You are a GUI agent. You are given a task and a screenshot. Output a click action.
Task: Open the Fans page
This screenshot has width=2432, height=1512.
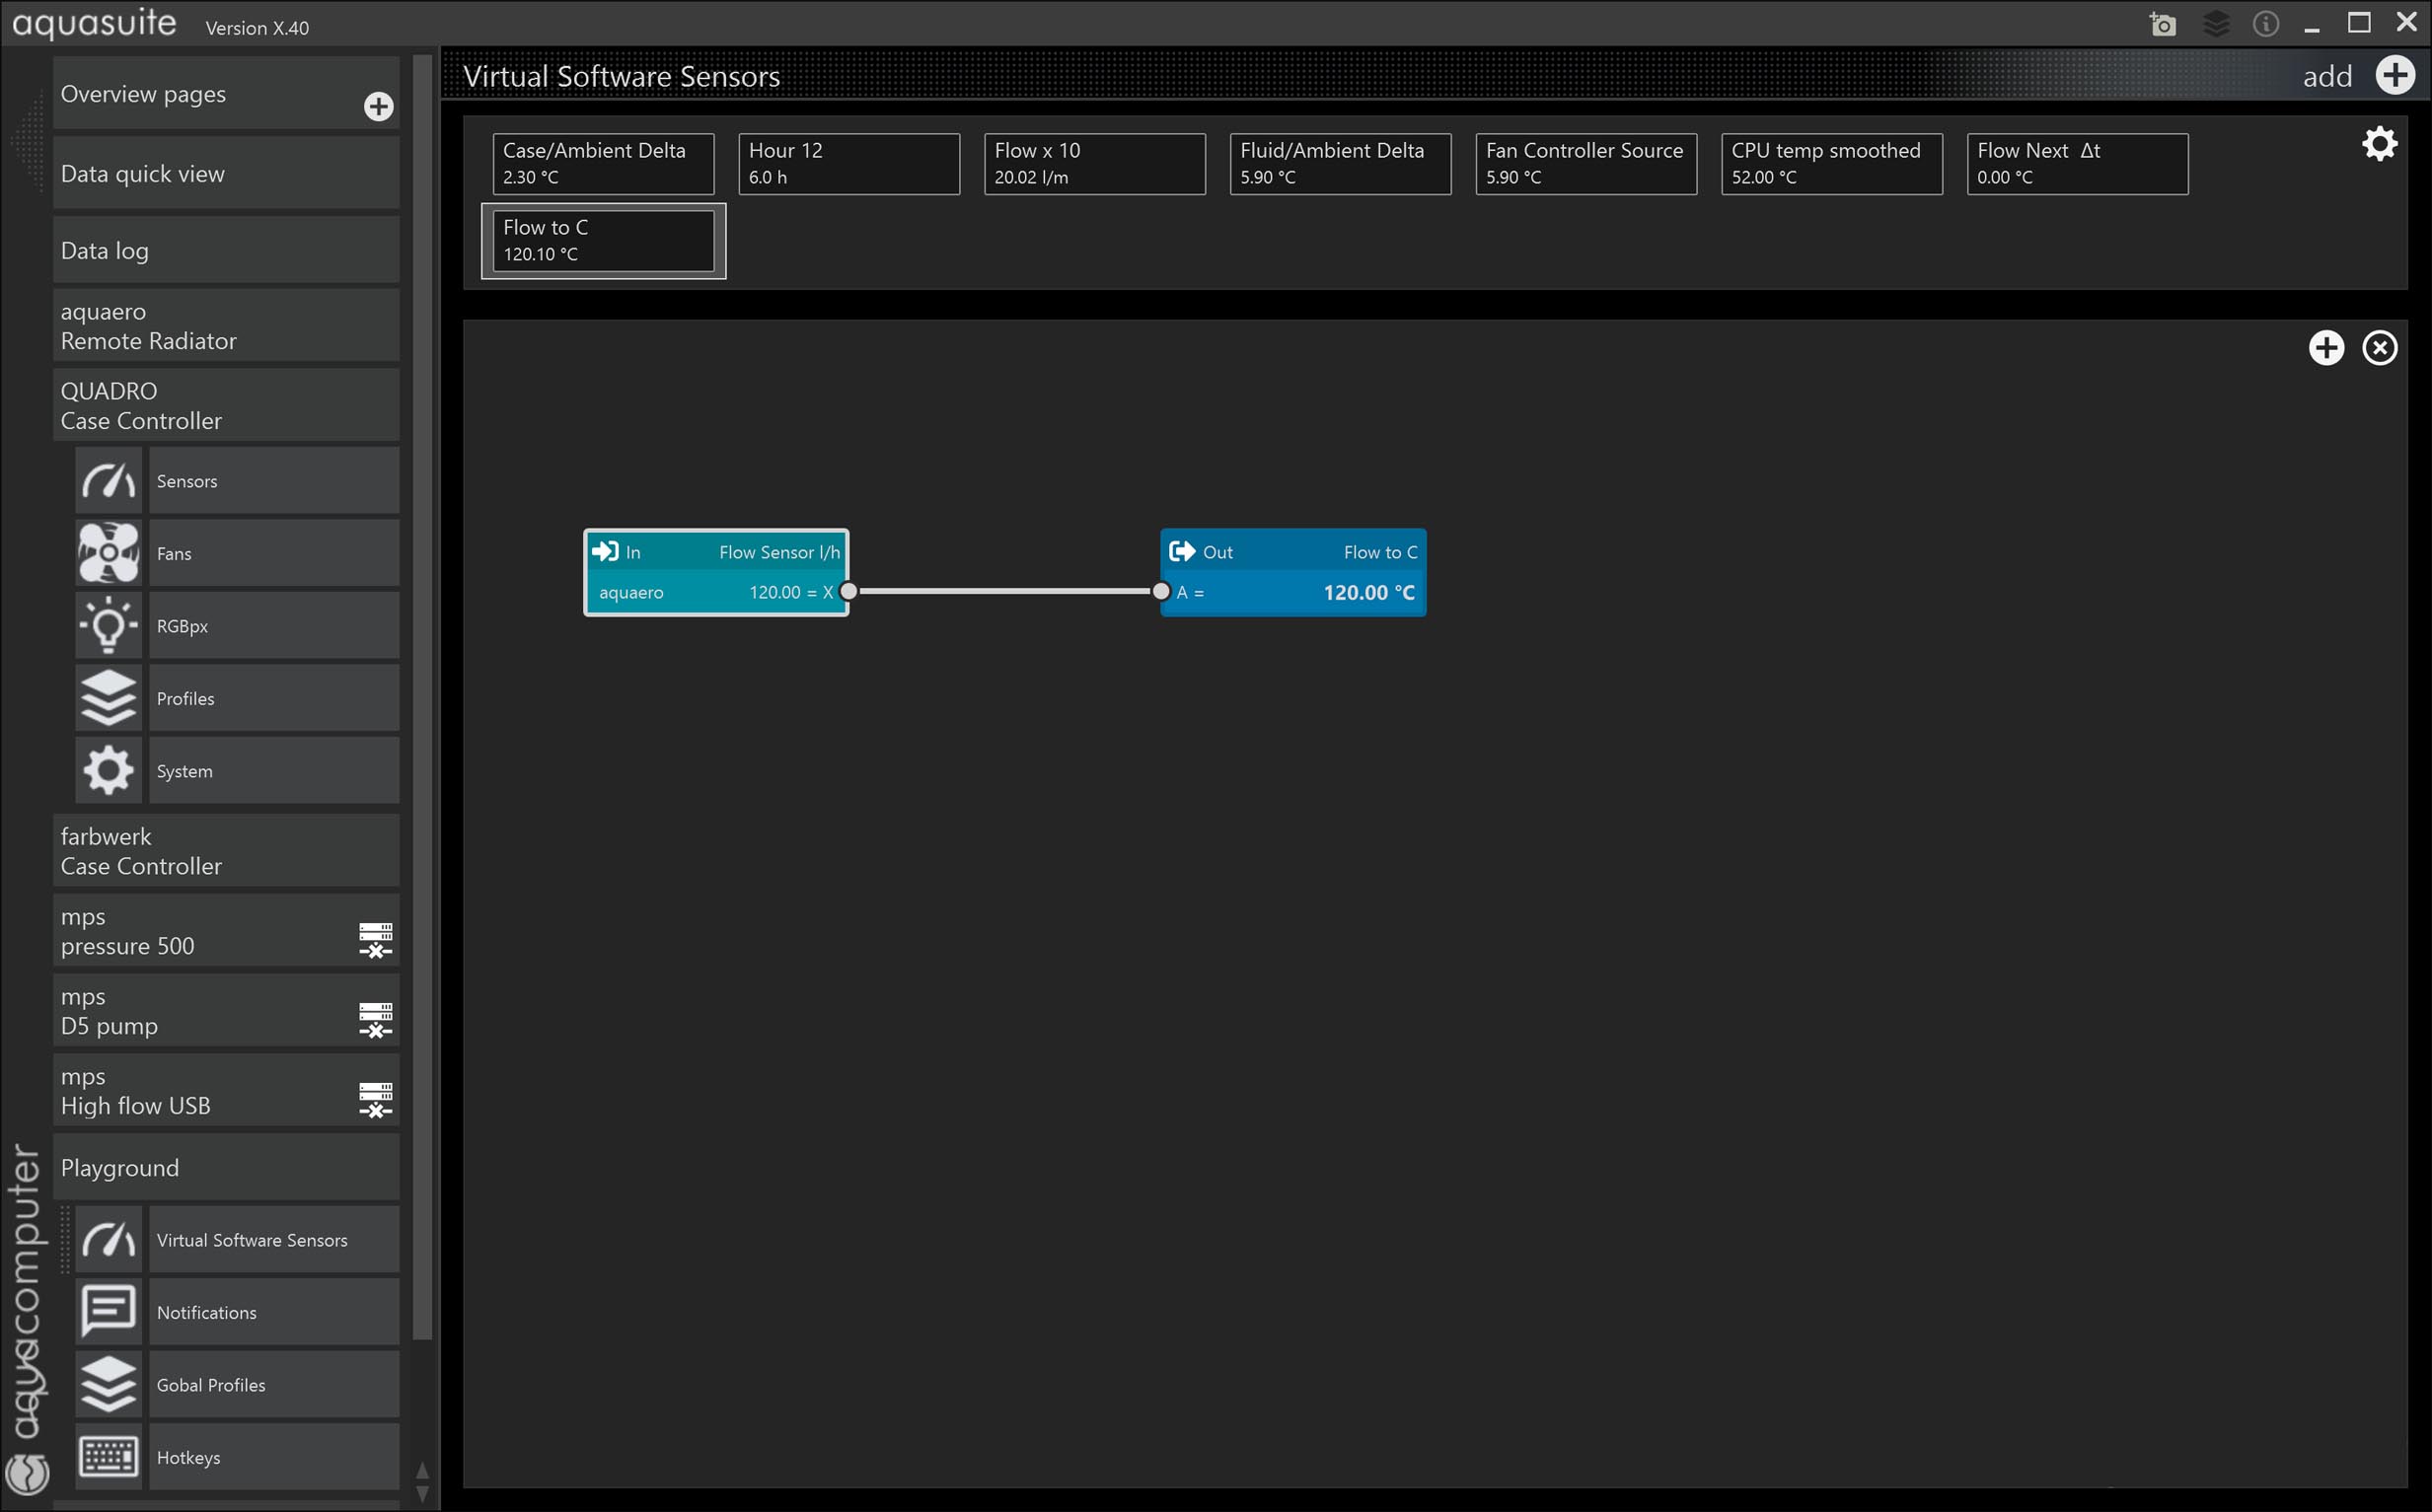274,553
